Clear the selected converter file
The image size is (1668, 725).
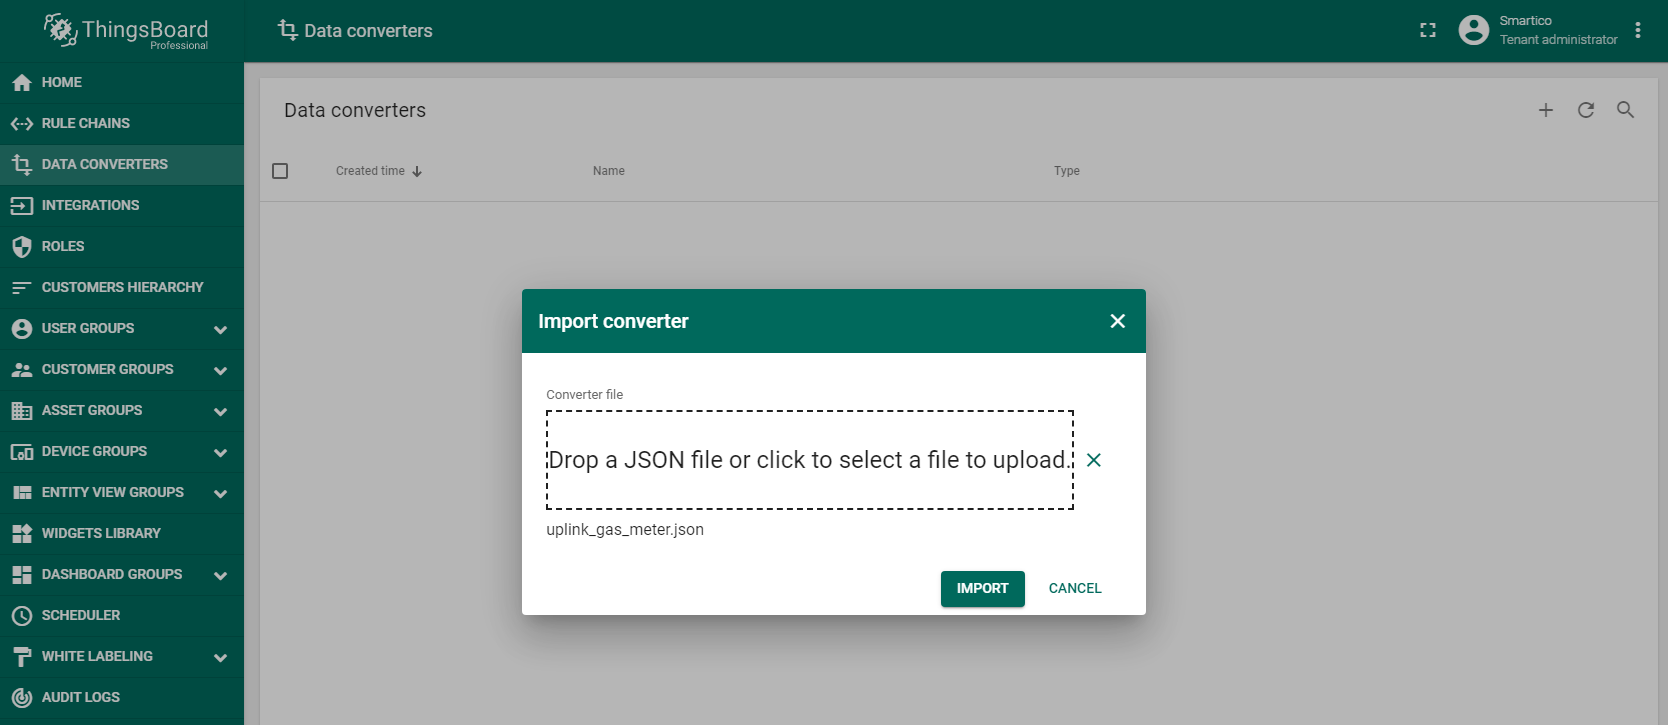coord(1094,460)
